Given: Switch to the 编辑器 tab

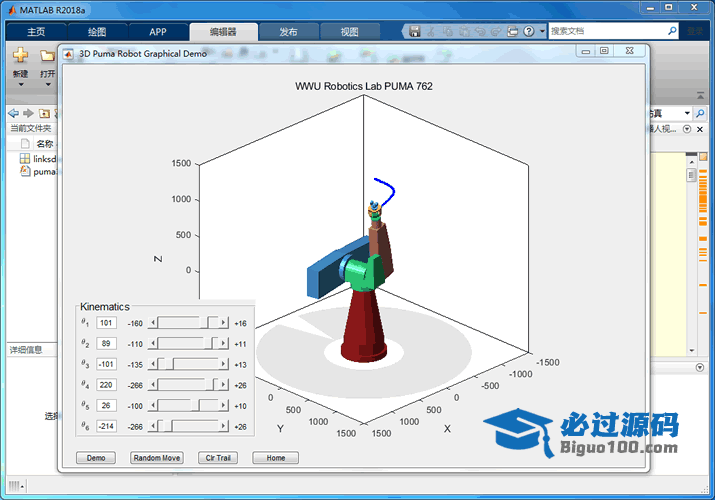Looking at the screenshot, I should coord(223,32).
